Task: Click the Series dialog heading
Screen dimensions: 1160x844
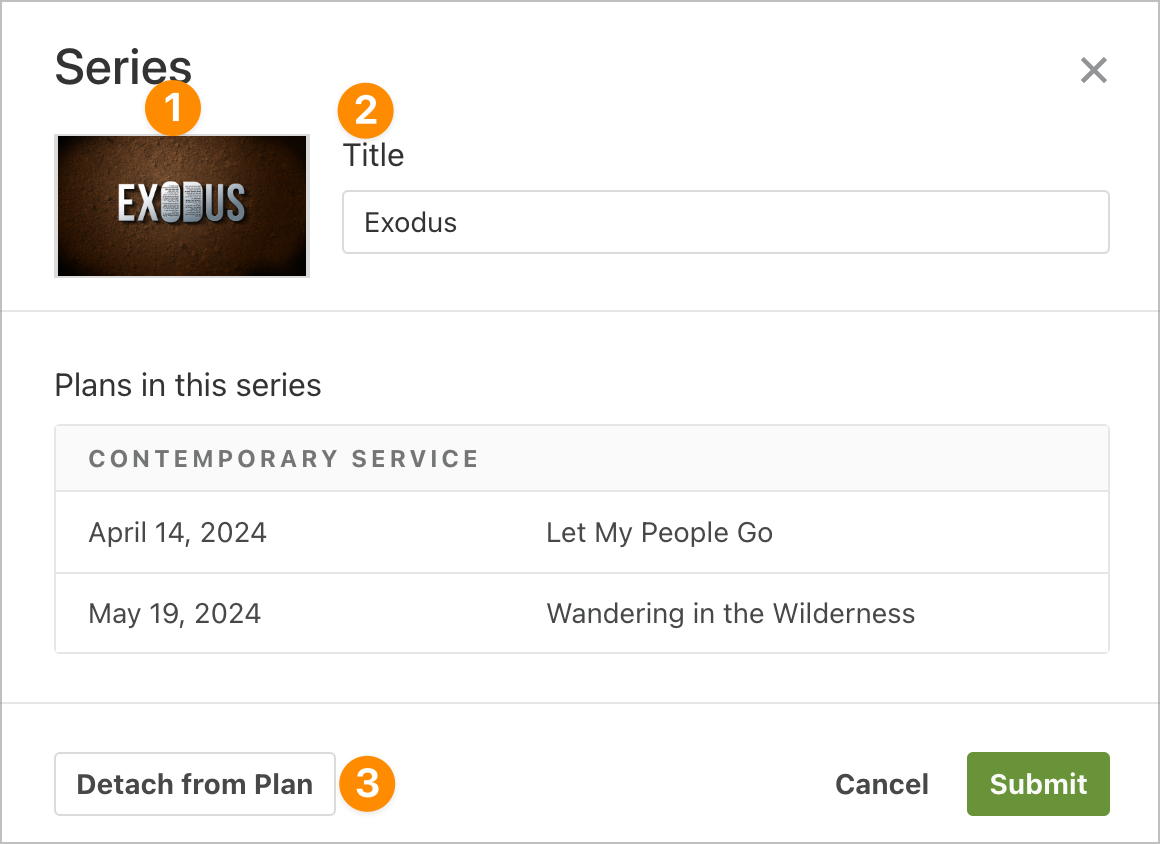Action: [x=124, y=67]
